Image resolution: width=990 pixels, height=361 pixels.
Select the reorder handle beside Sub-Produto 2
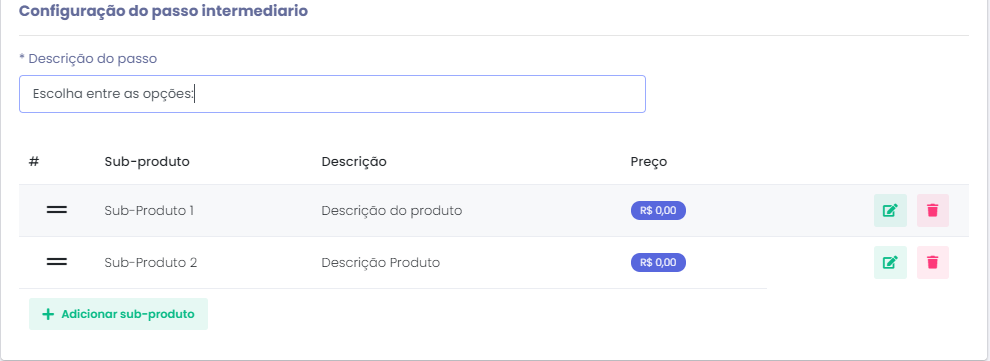[x=57, y=263]
